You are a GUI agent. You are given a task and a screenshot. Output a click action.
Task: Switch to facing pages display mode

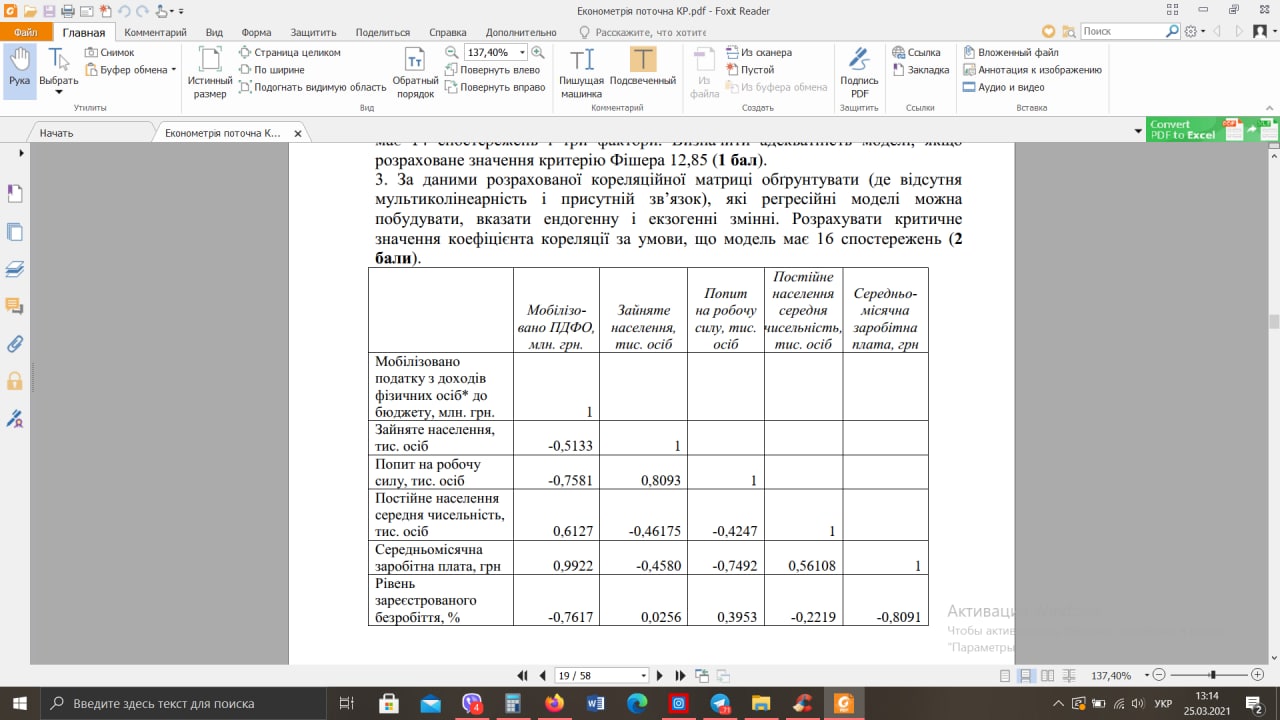coord(1047,676)
